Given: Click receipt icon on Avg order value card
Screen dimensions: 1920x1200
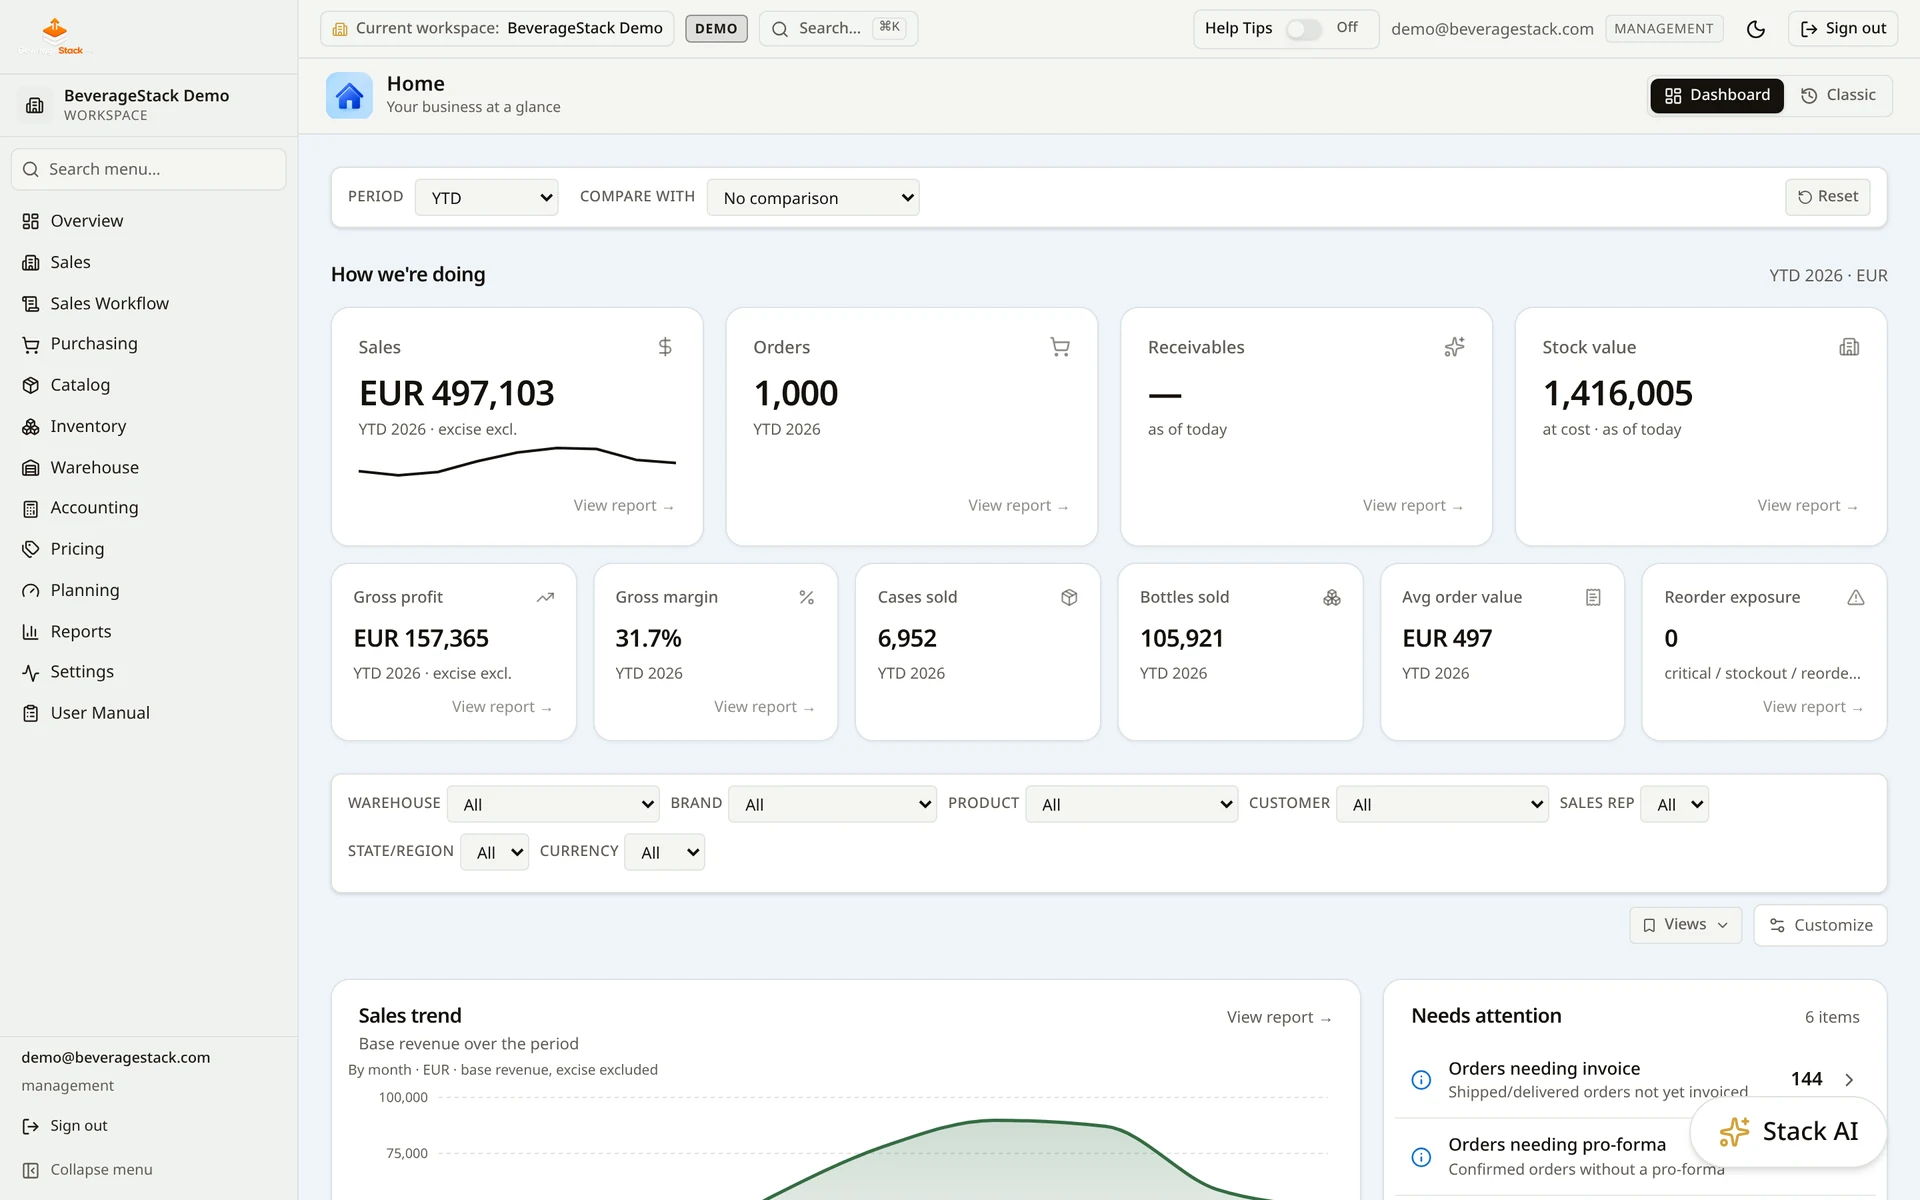Looking at the screenshot, I should (1593, 597).
